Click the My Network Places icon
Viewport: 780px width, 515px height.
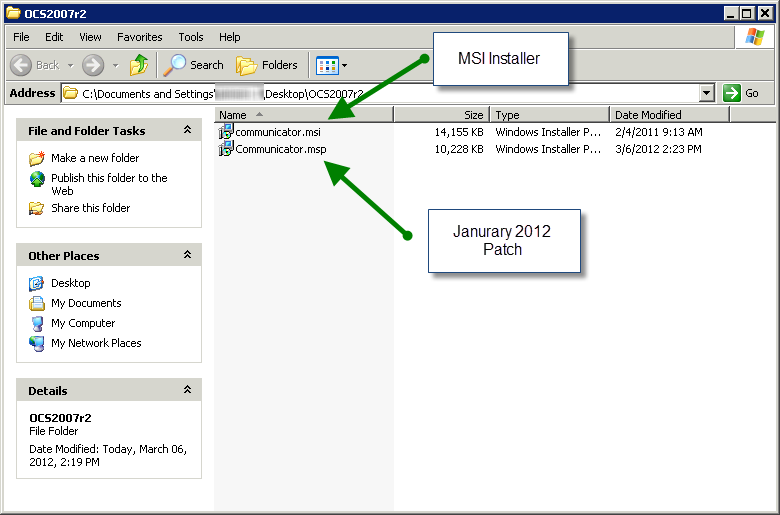(x=36, y=343)
